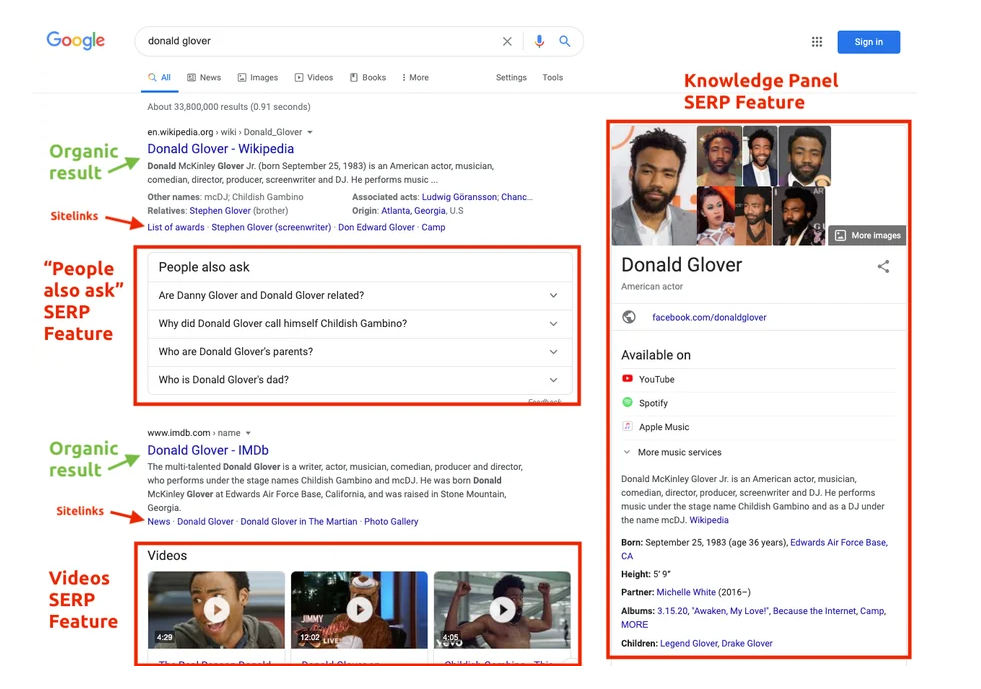Screen dimensions: 981x689
Task: Click the YouTube text under Available on
Action: point(656,379)
